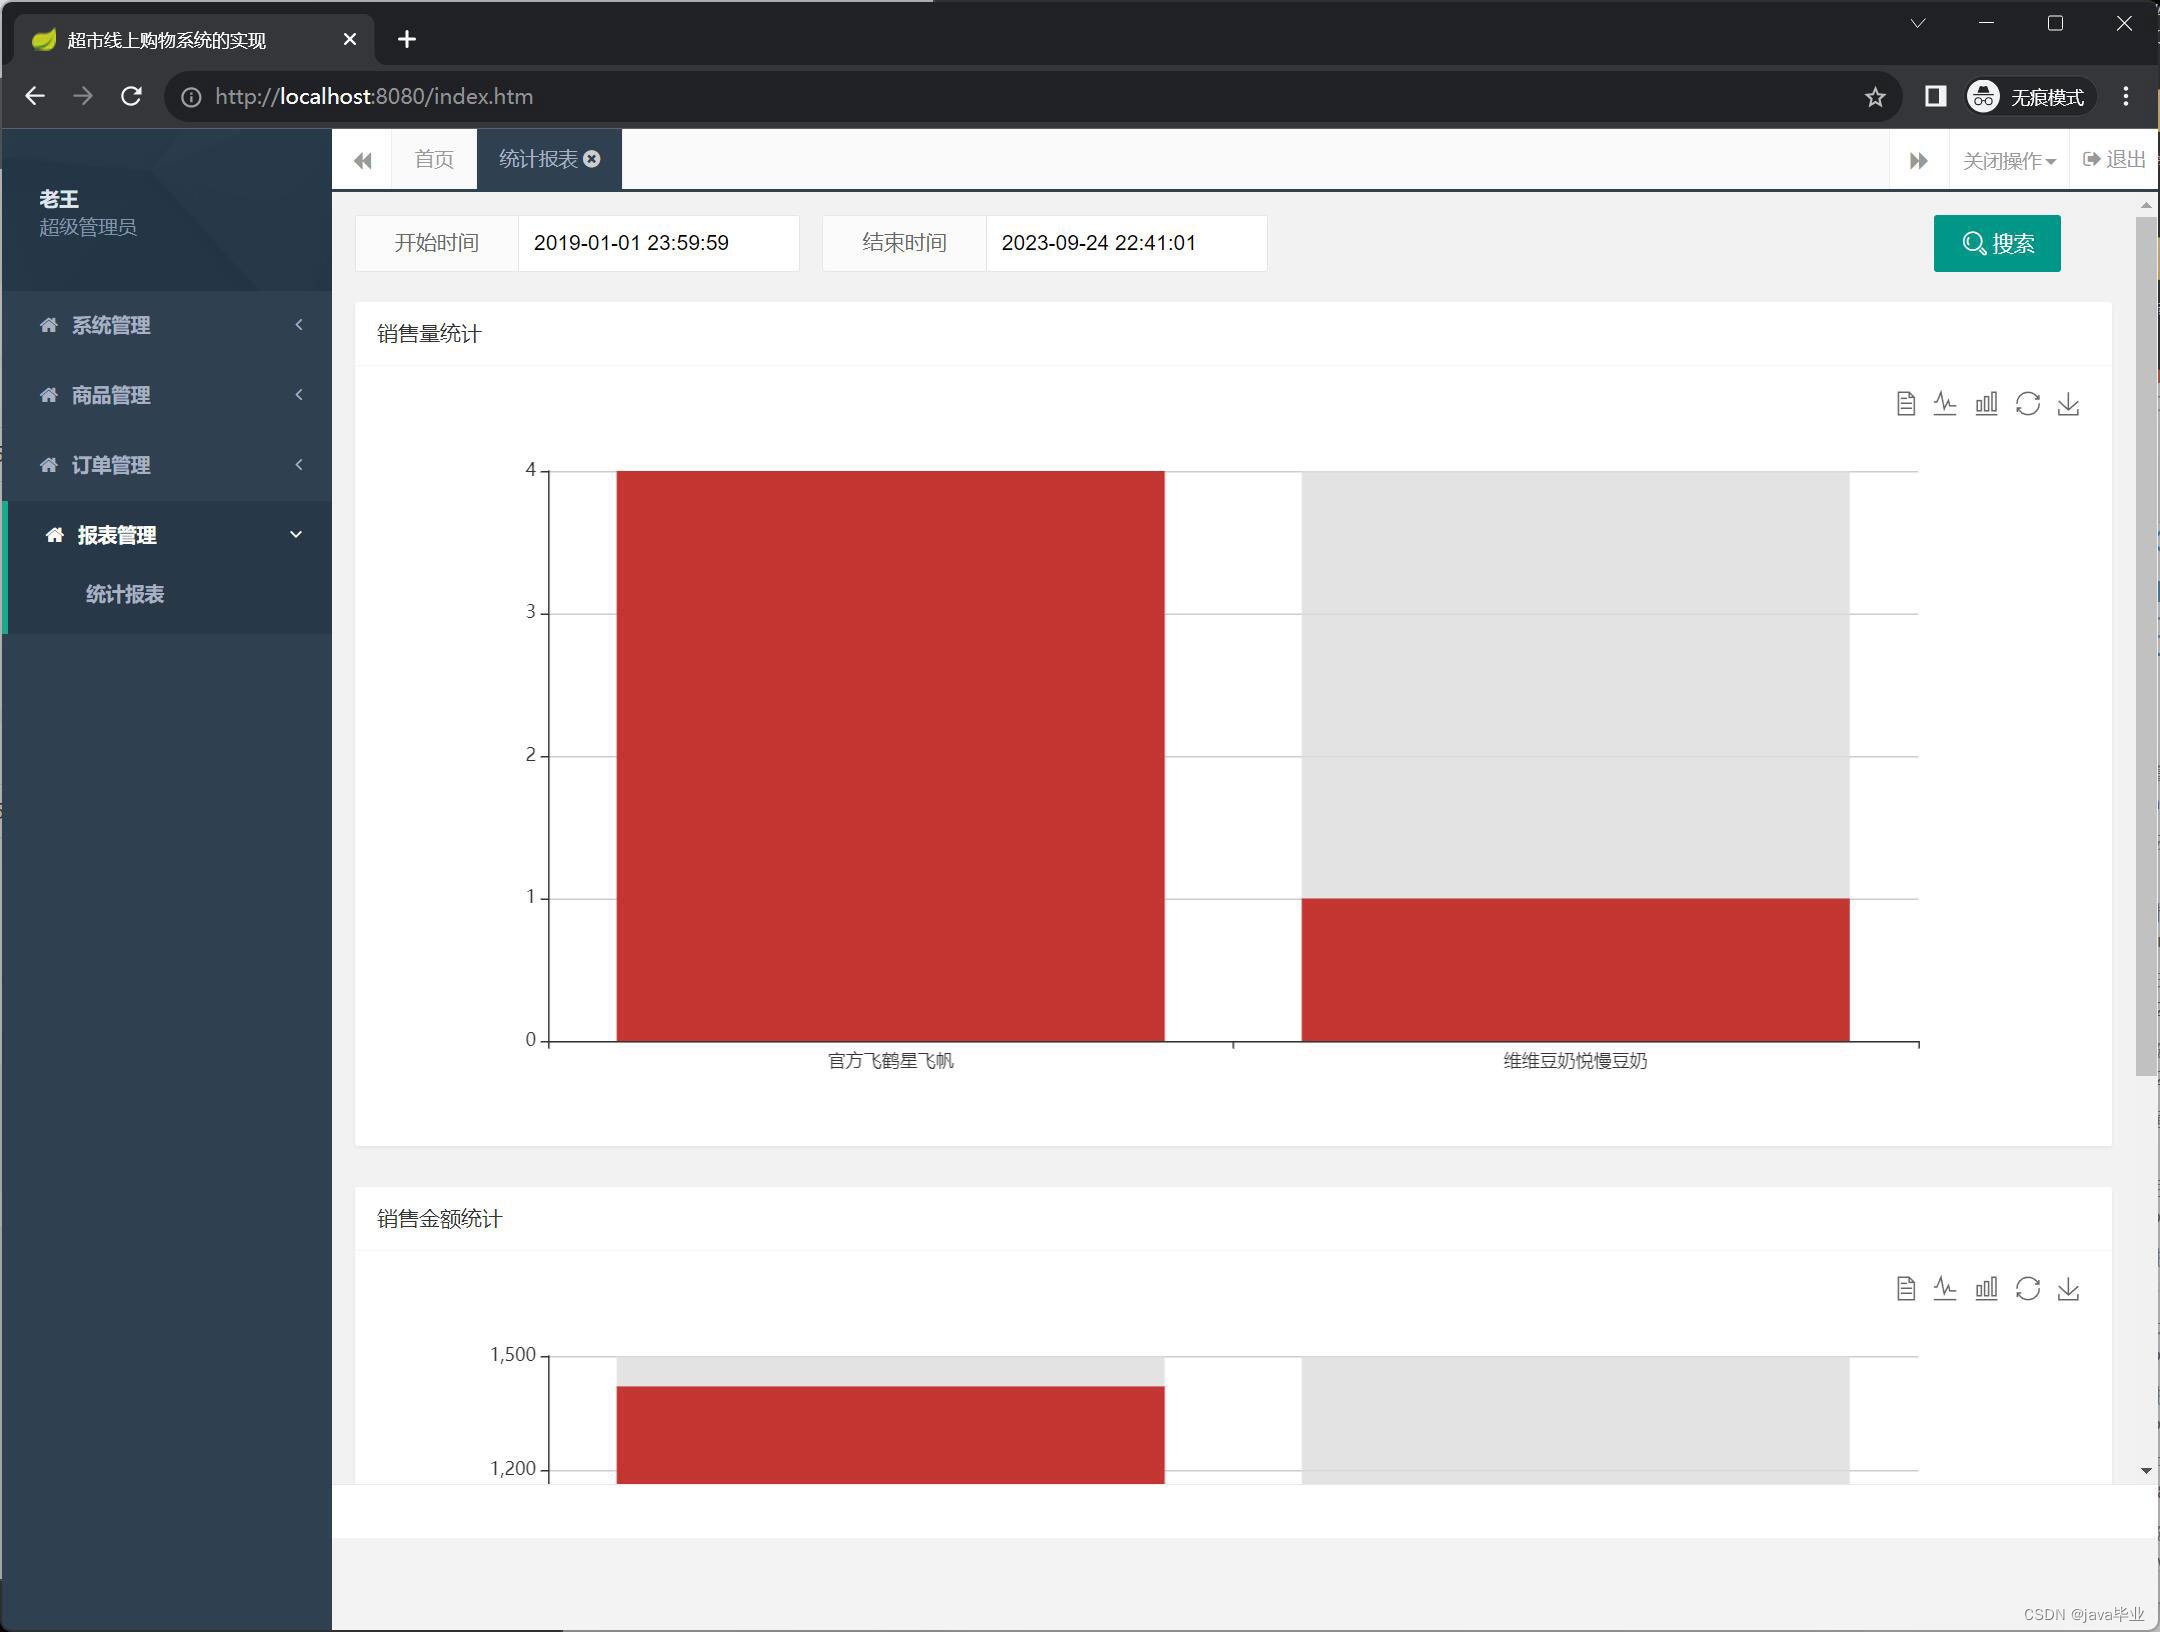Bookmark this page with star icon
Screen dimensions: 2160x1632
click(x=1875, y=97)
